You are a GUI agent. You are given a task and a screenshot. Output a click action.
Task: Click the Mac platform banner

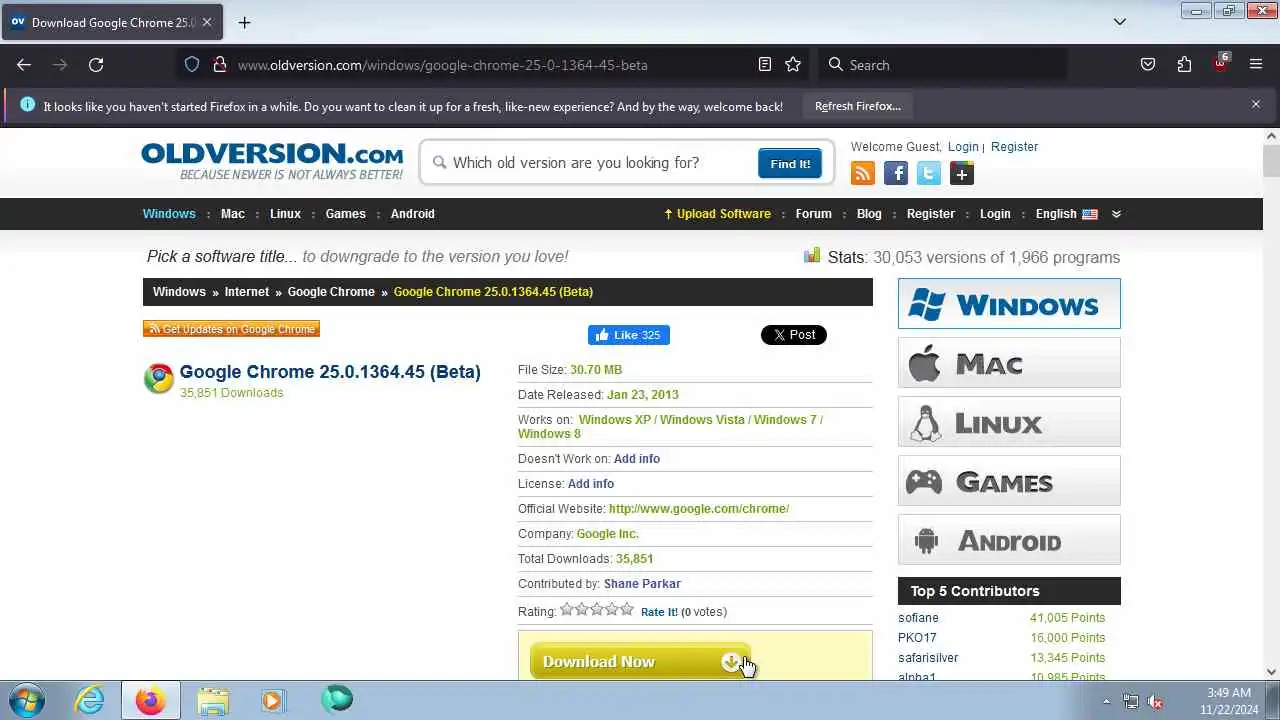1009,362
